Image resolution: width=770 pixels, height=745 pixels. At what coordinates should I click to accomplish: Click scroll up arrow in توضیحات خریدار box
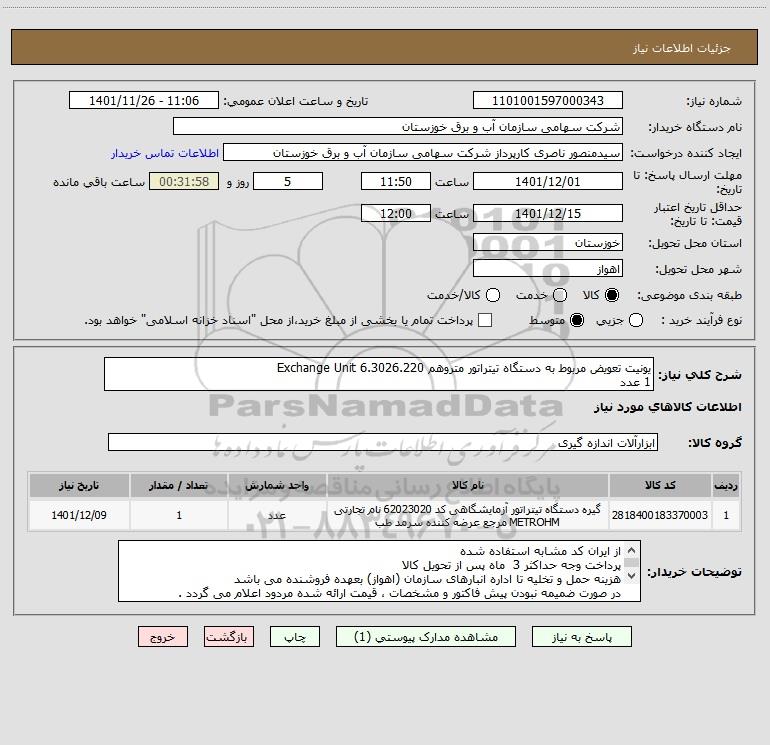click(632, 550)
